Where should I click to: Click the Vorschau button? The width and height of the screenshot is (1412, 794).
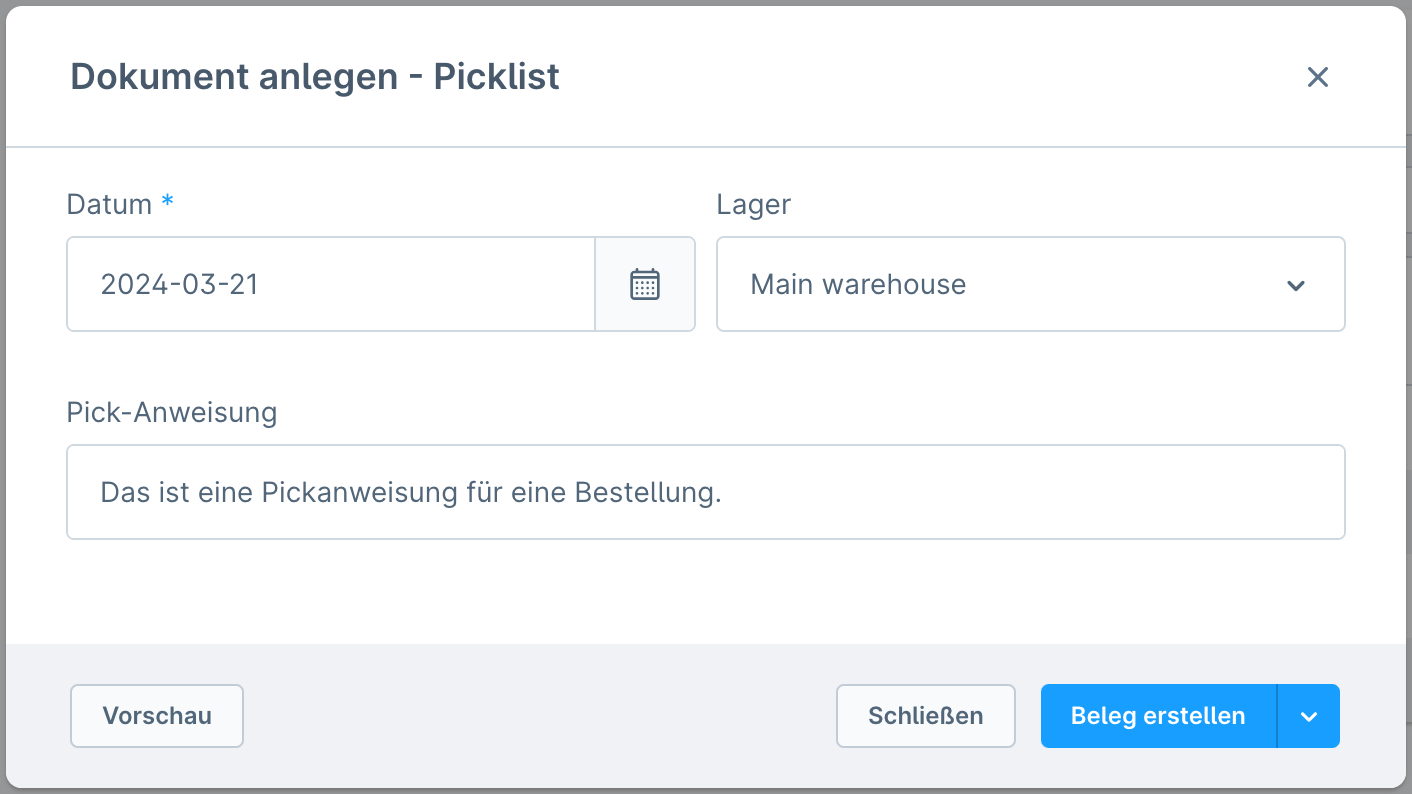point(156,716)
